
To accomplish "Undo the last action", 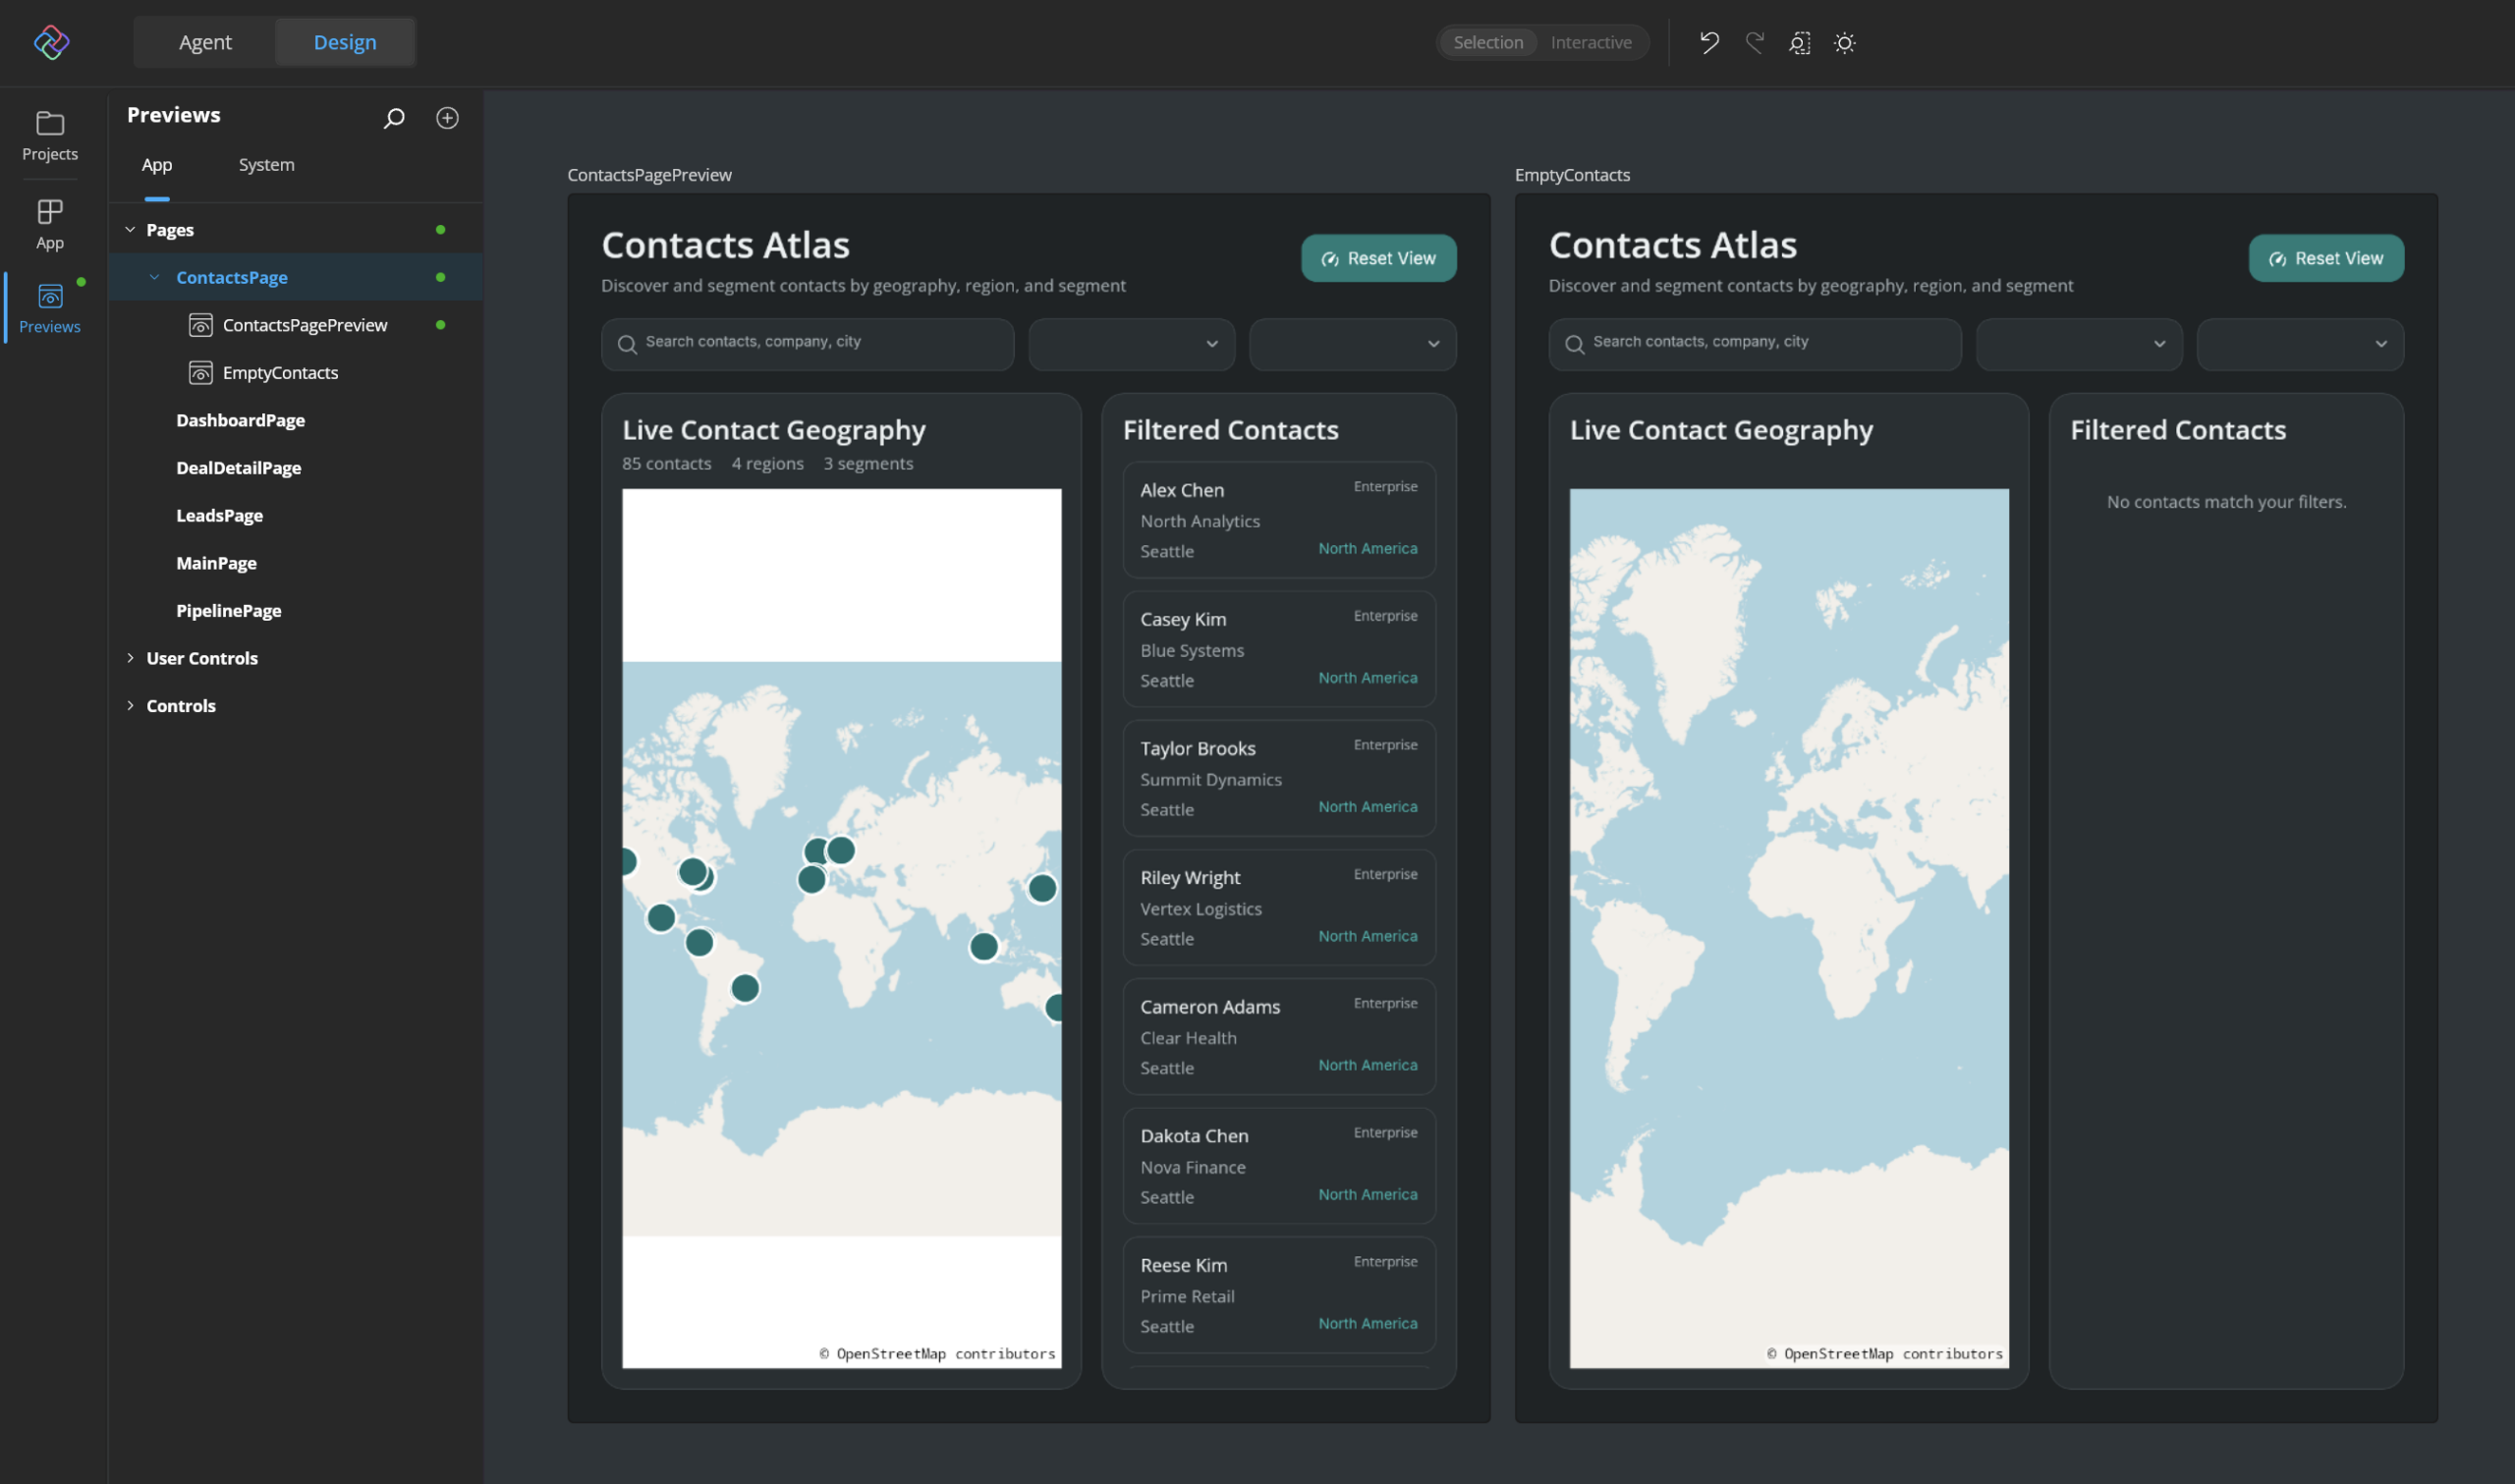I will click(1709, 42).
